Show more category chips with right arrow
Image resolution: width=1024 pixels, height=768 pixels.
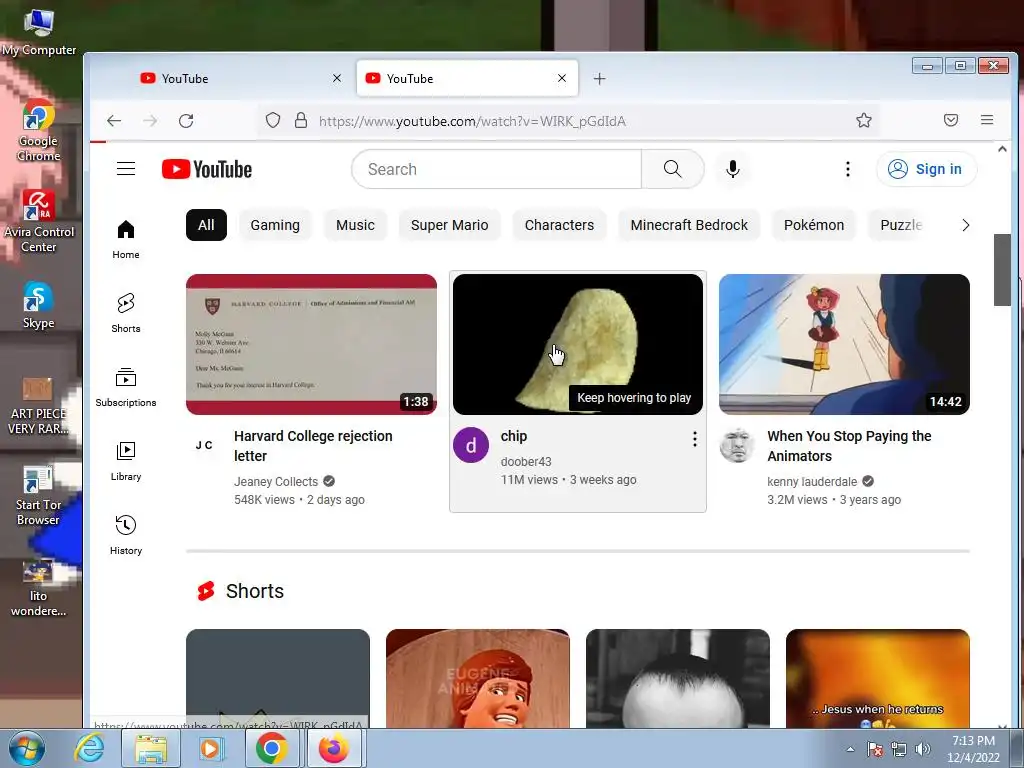(965, 225)
